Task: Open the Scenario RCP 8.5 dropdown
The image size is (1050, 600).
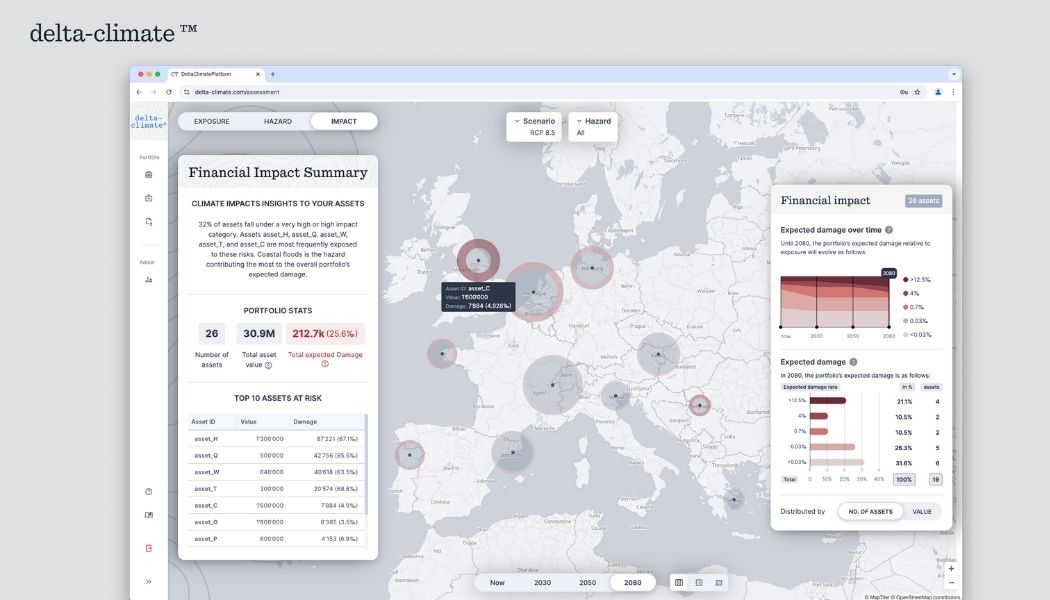Action: pyautogui.click(x=534, y=127)
